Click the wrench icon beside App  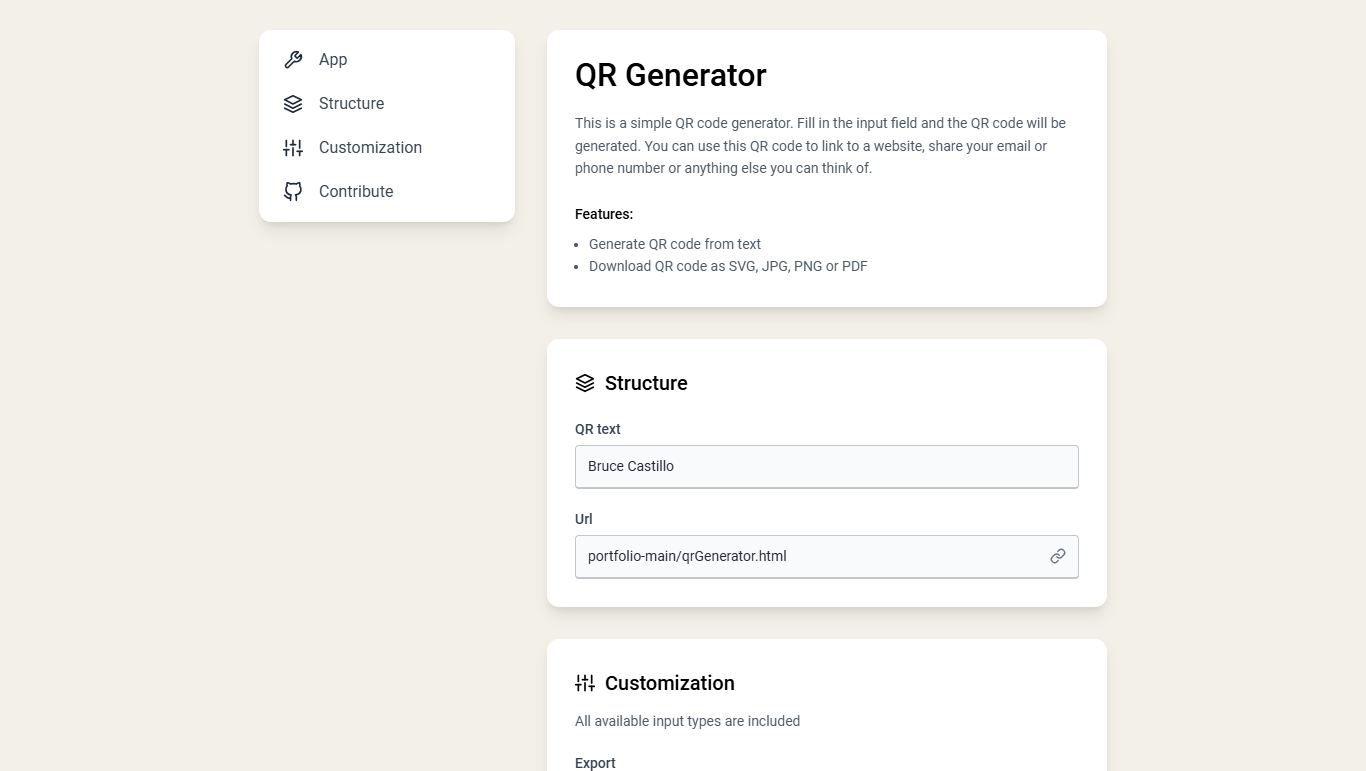pos(293,60)
